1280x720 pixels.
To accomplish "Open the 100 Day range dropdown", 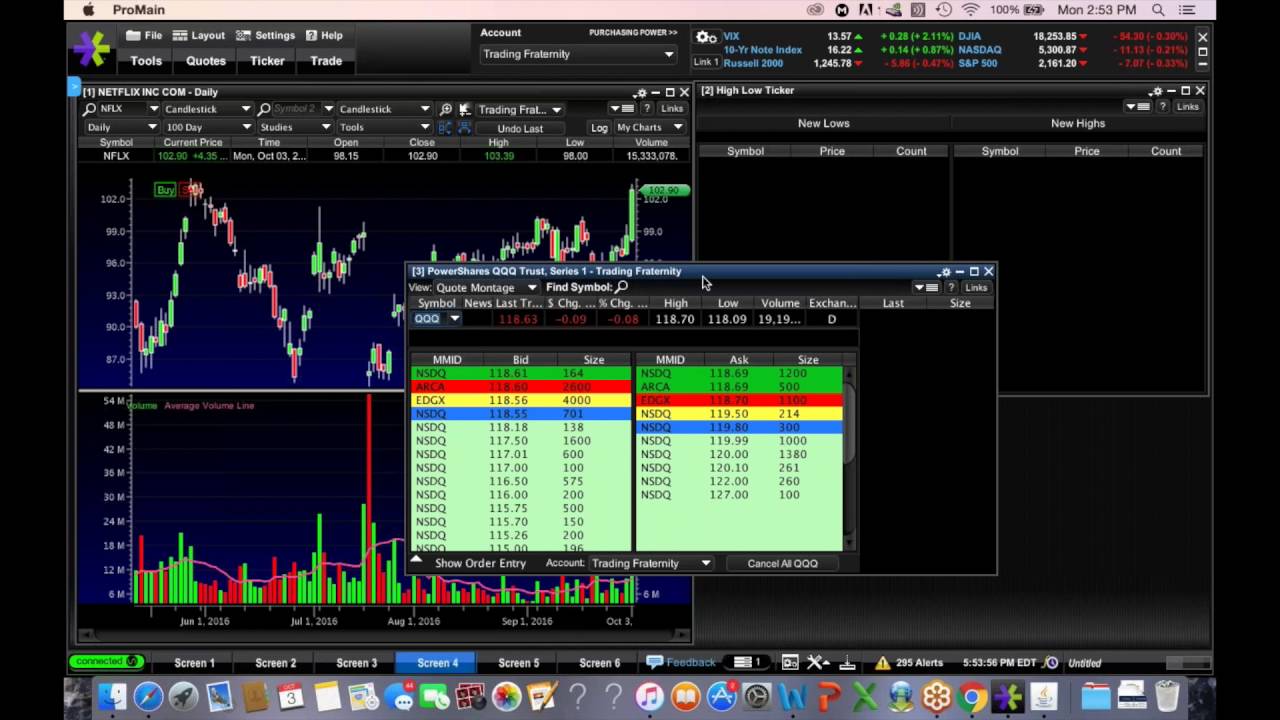I will click(207, 127).
